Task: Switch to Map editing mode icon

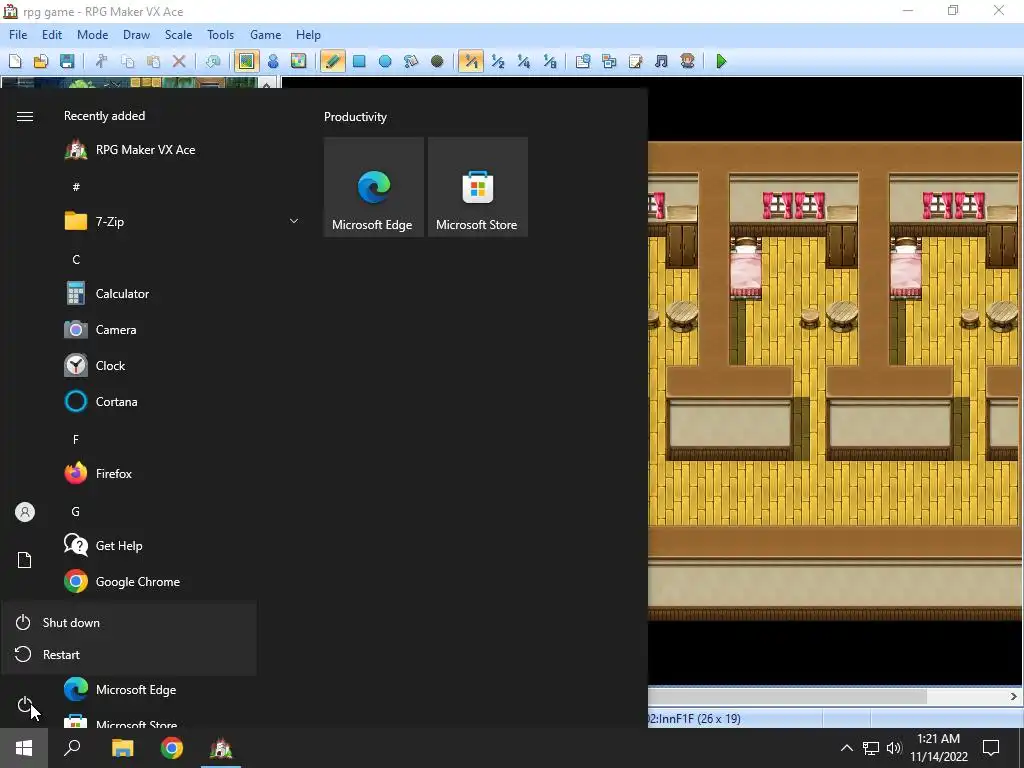Action: click(x=246, y=61)
